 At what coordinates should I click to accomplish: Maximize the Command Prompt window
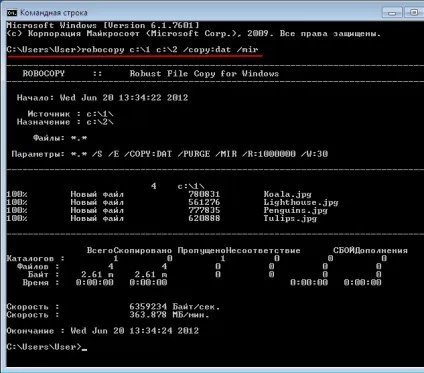pos(414,13)
